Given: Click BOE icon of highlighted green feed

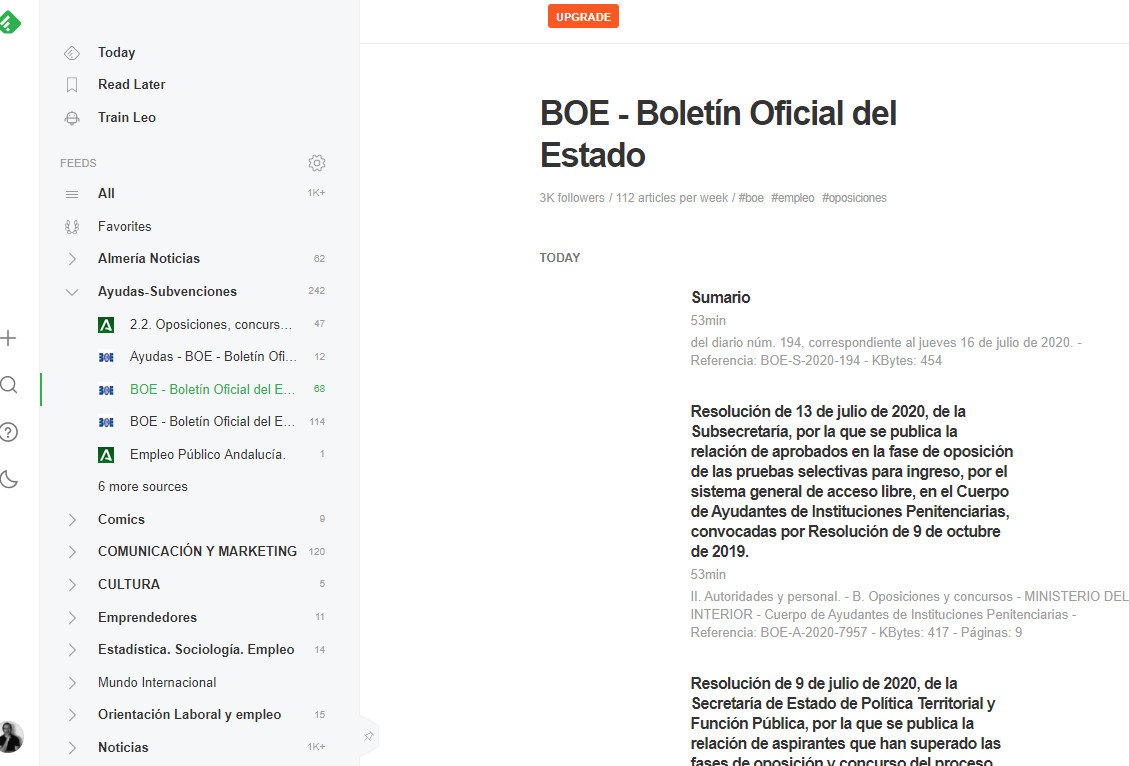Looking at the screenshot, I should [x=106, y=389].
